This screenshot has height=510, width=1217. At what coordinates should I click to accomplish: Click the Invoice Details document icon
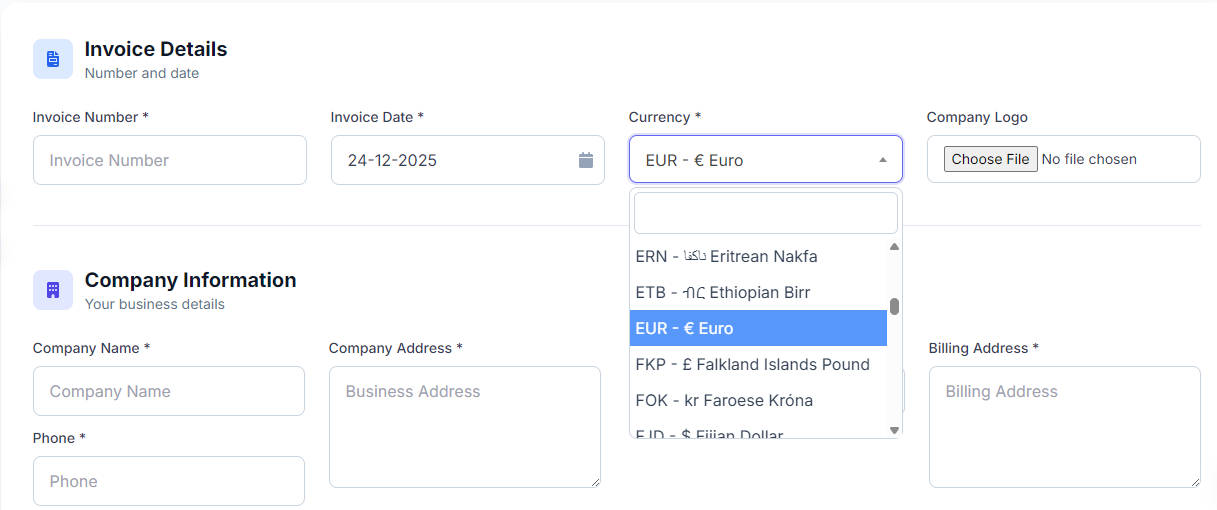pyautogui.click(x=53, y=59)
